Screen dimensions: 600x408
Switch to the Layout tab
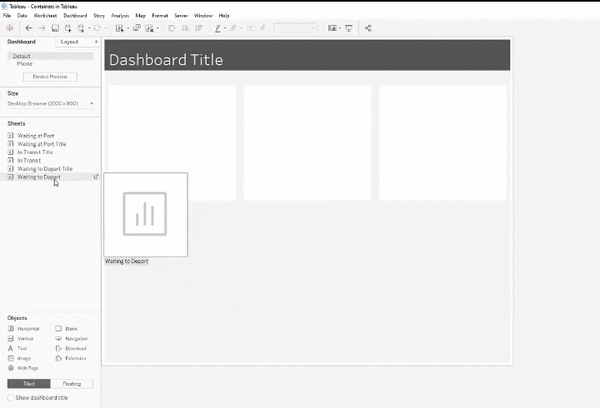[x=69, y=42]
